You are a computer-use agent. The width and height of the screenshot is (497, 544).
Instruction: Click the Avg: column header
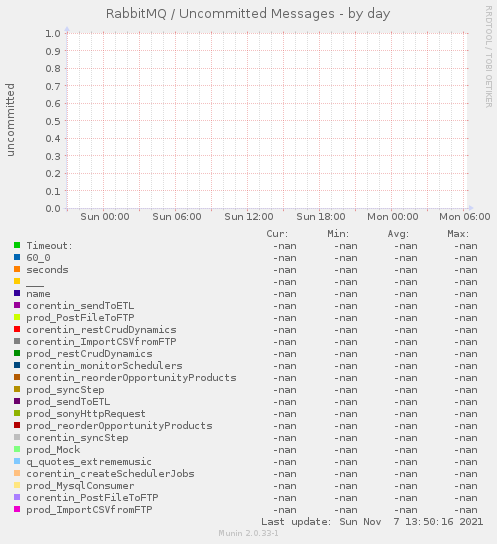click(398, 234)
